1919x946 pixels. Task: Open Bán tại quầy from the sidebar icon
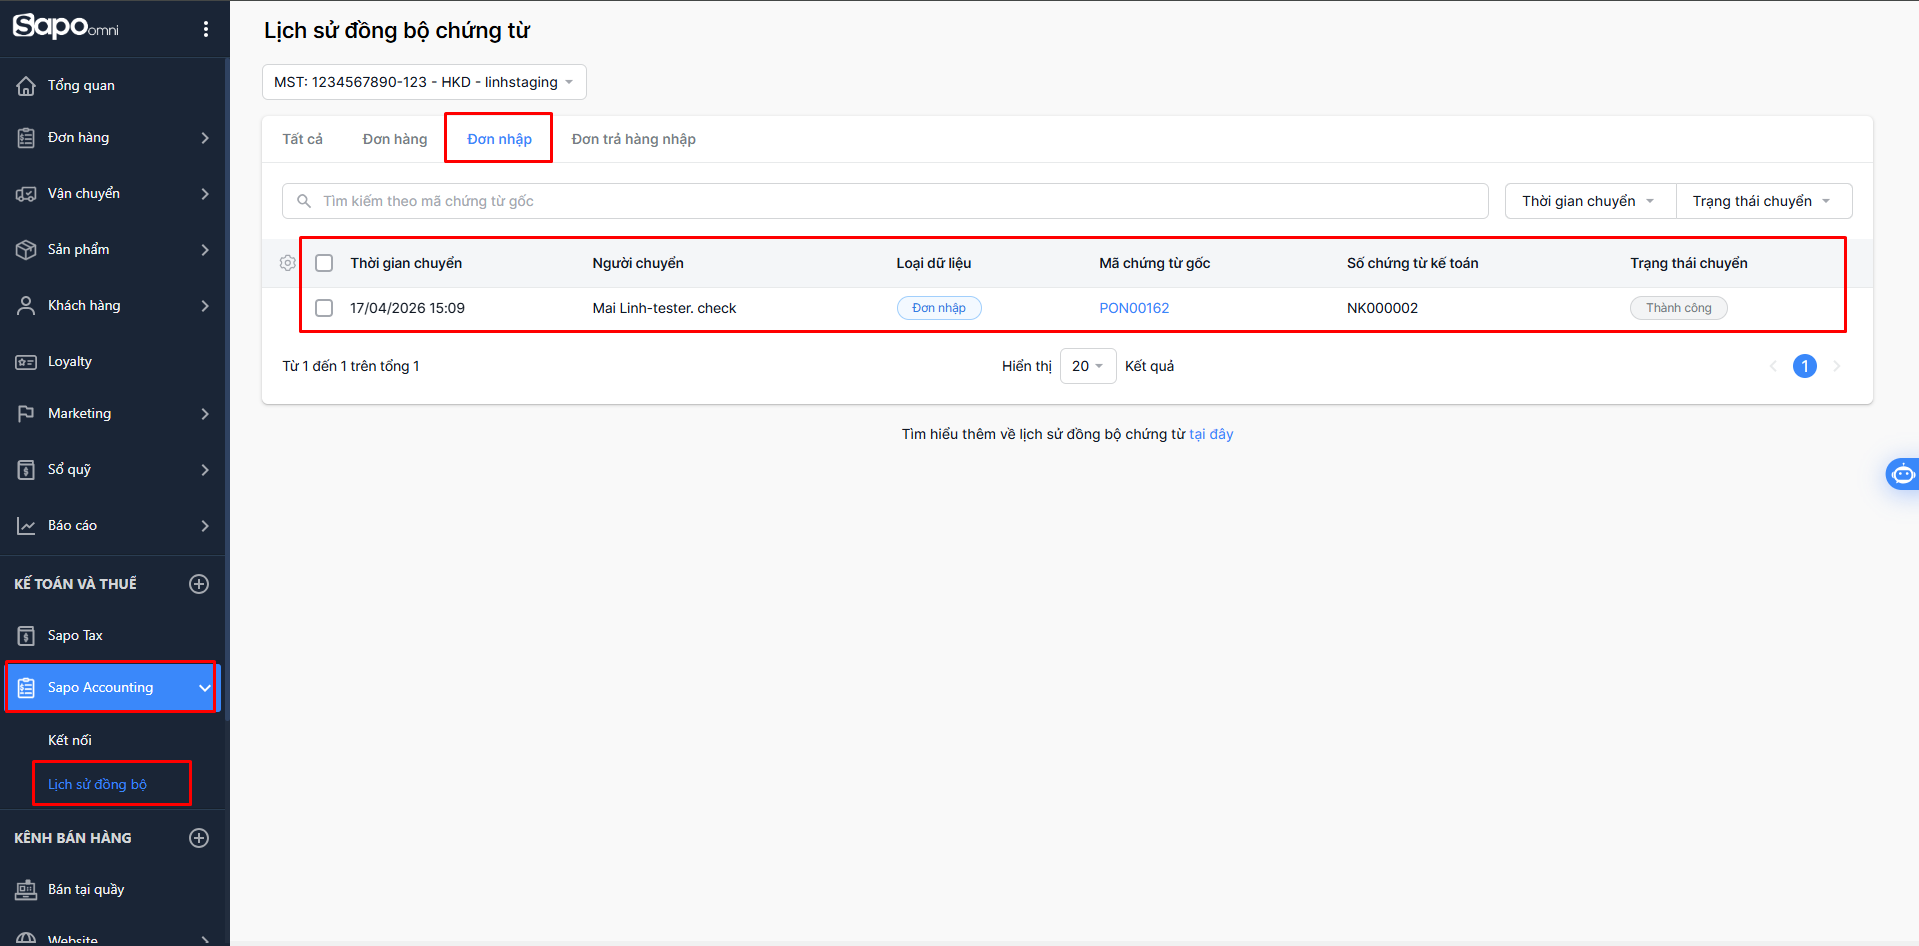point(26,890)
